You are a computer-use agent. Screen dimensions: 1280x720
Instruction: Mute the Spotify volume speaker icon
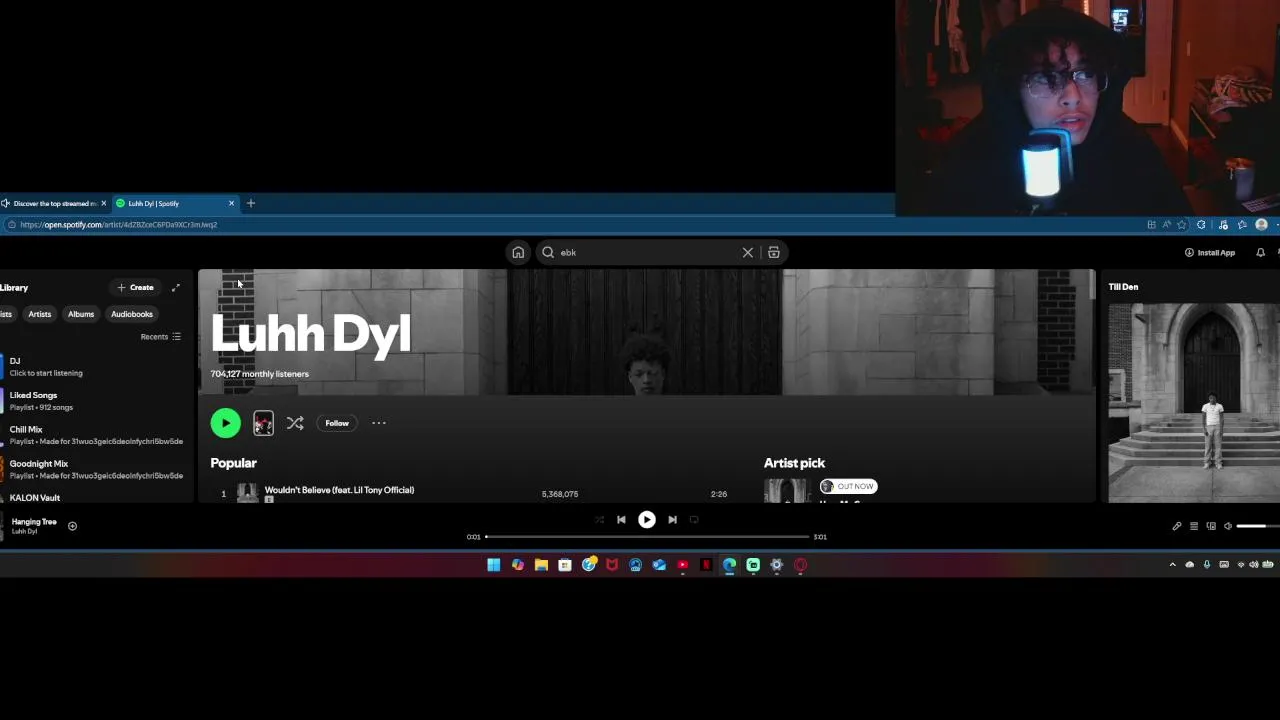tap(1228, 526)
